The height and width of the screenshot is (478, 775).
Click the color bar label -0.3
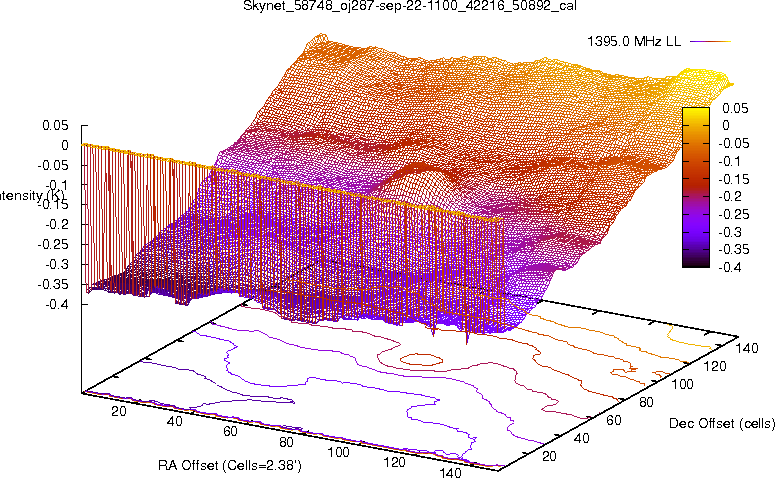(x=730, y=232)
